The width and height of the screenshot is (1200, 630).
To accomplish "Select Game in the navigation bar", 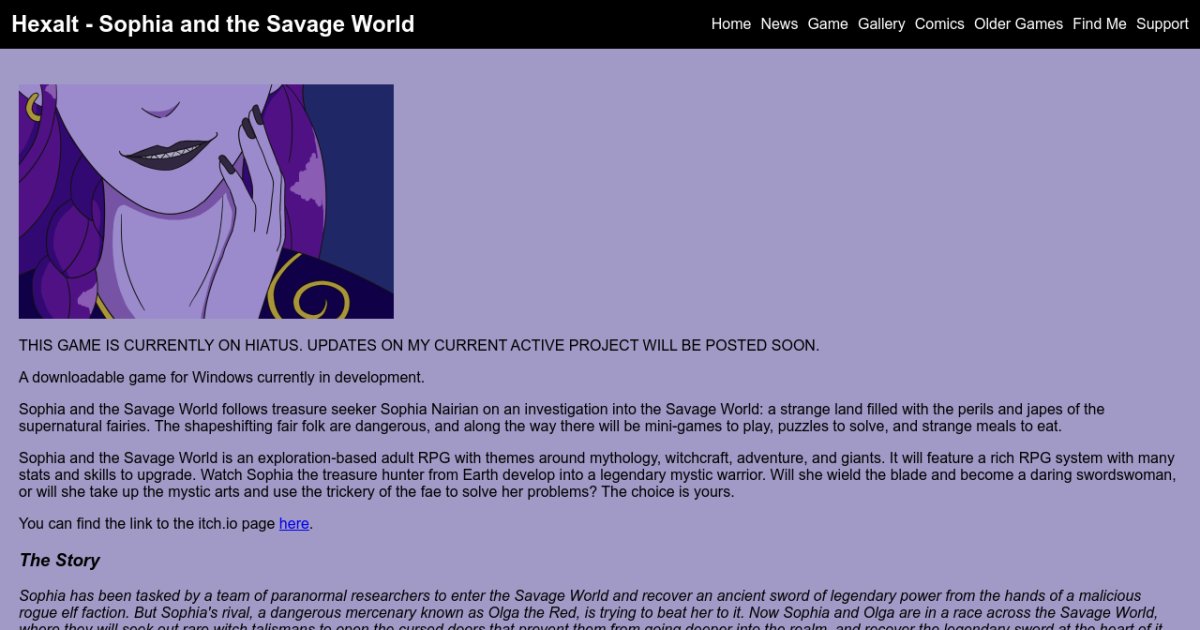I will coord(827,24).
